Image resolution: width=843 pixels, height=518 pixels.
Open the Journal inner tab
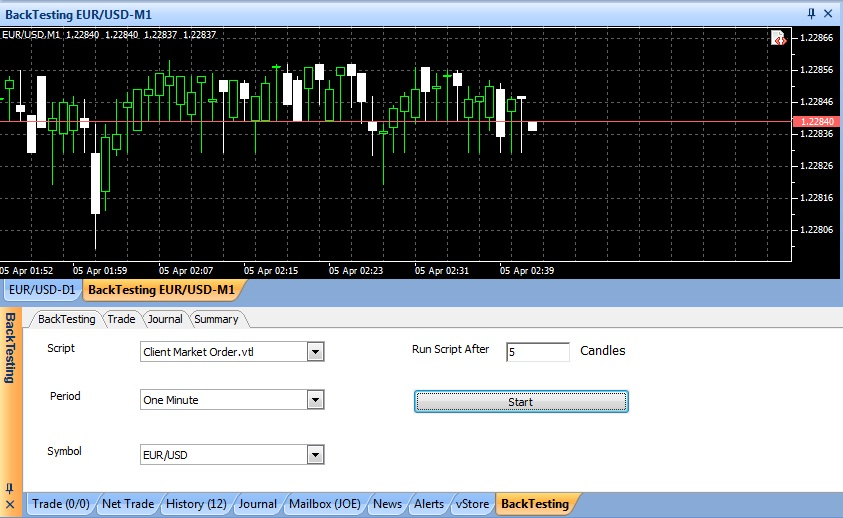(165, 319)
